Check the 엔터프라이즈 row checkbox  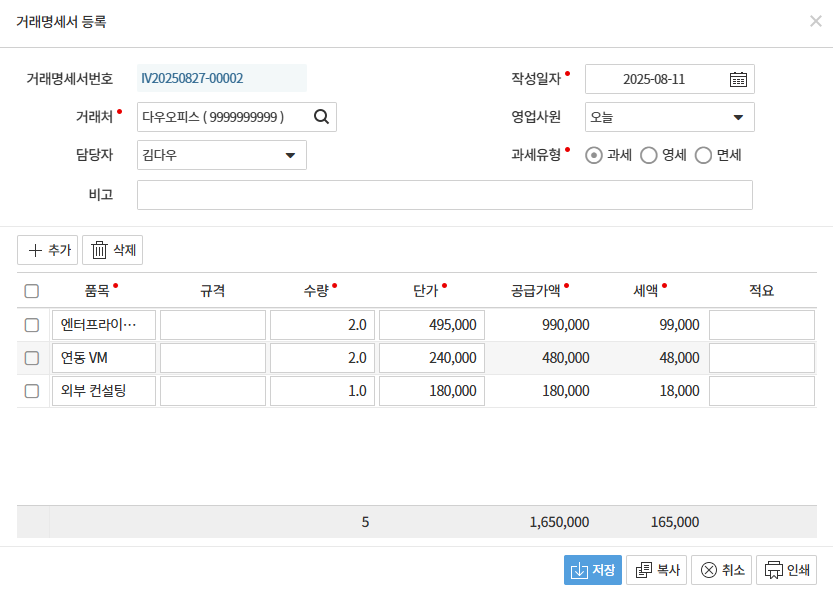pyautogui.click(x=32, y=325)
